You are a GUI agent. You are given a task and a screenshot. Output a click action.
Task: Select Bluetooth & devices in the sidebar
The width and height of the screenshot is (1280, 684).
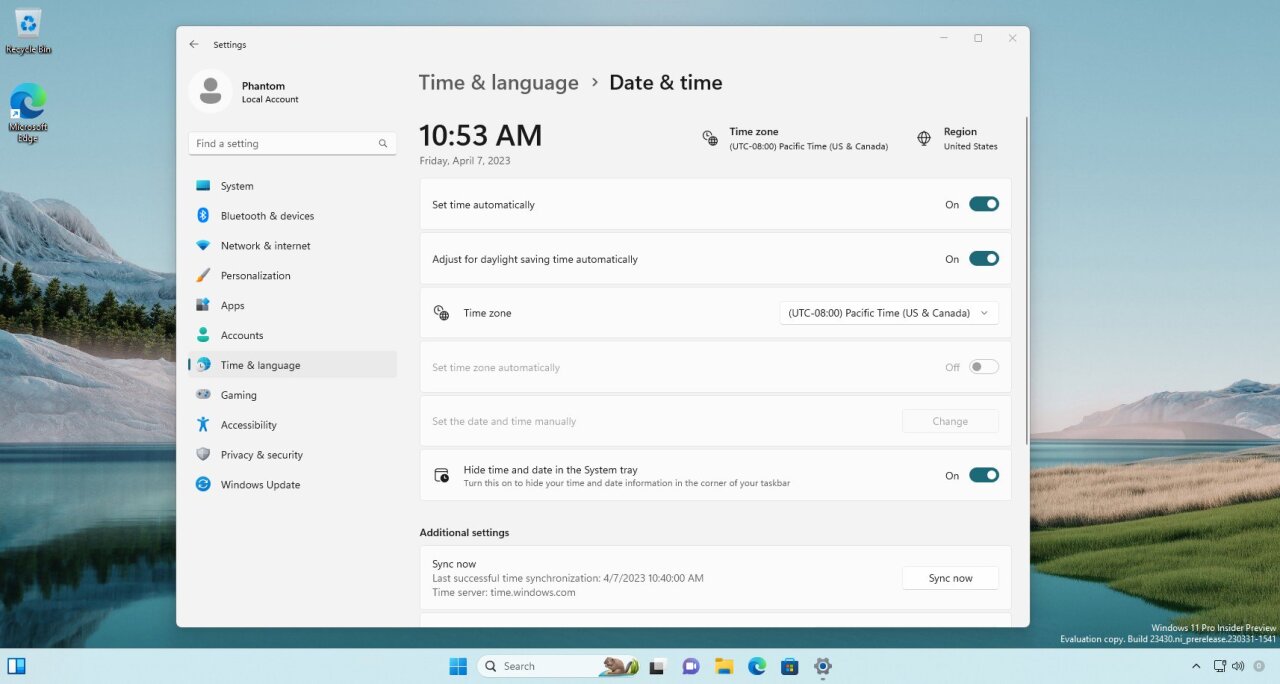pyautogui.click(x=267, y=215)
